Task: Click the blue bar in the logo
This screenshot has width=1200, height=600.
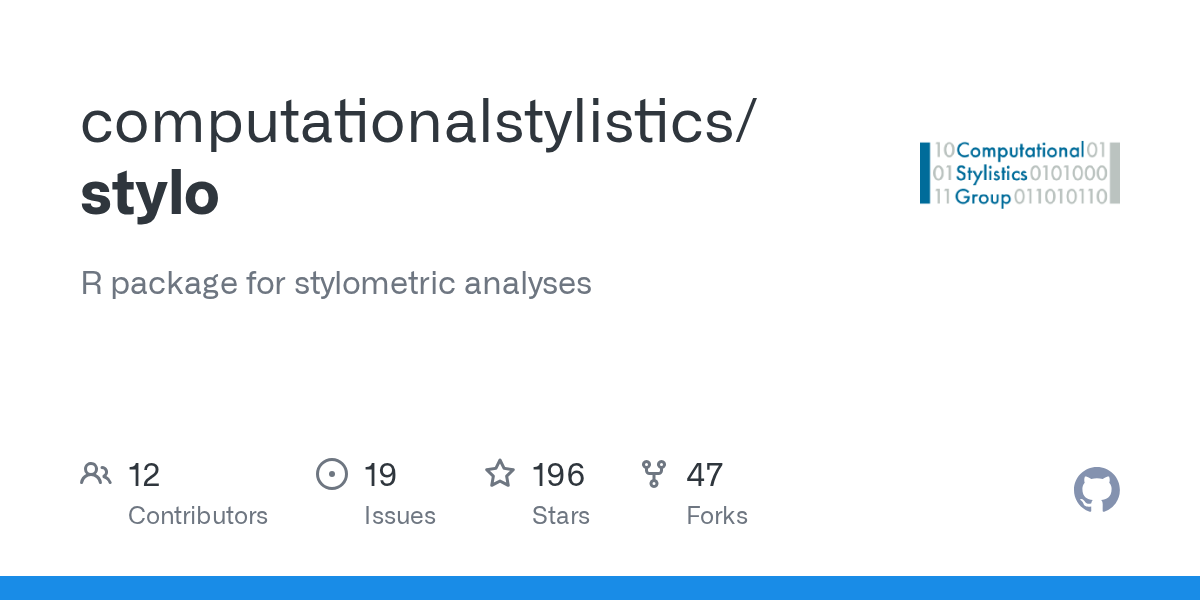Action: coord(925,174)
